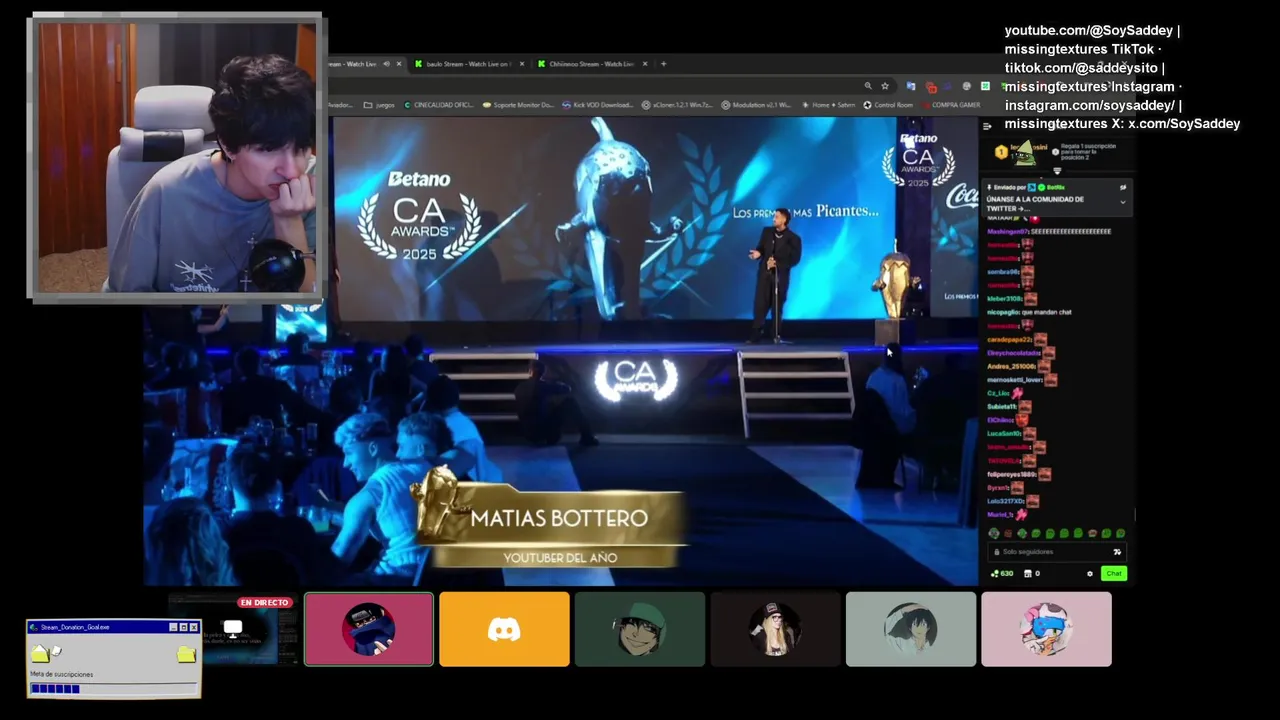Open the EN DIRECTO live screen thumbnail
This screenshot has height=720, width=1280.
[x=233, y=629]
